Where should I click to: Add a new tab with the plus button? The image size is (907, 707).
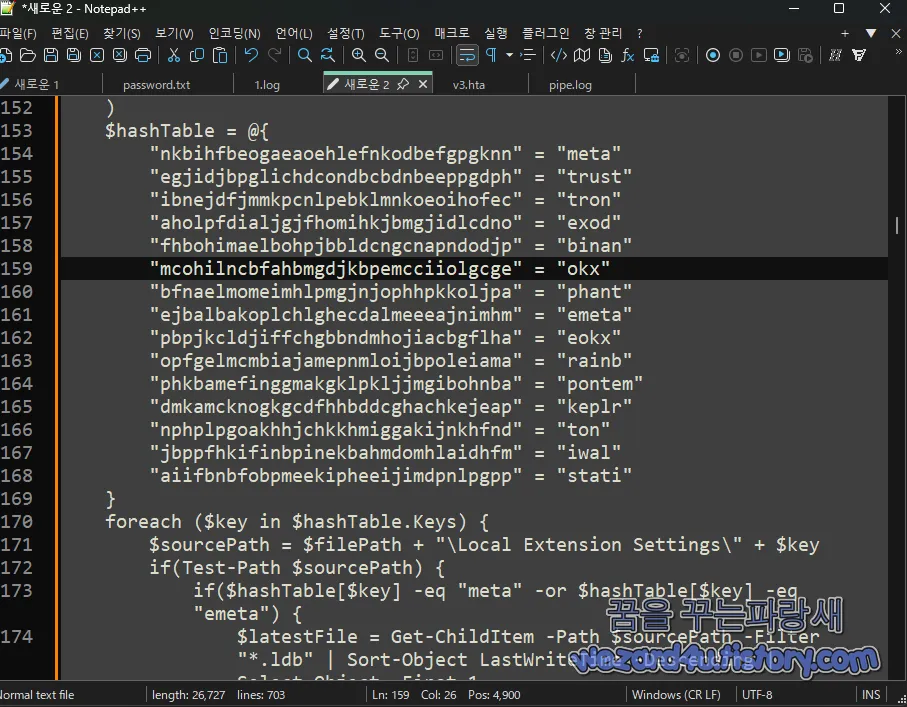[x=845, y=34]
